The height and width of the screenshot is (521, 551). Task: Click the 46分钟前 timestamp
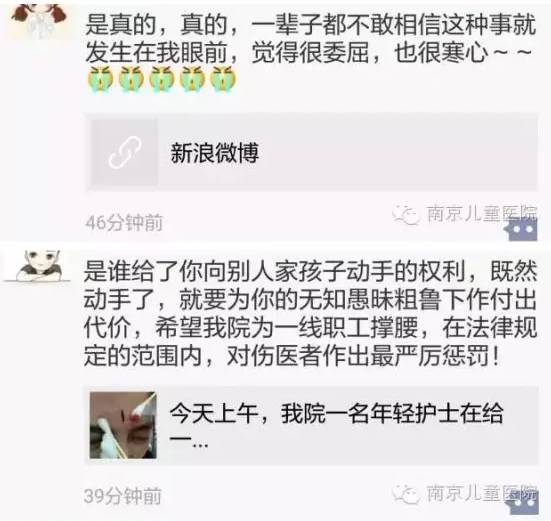pos(124,222)
